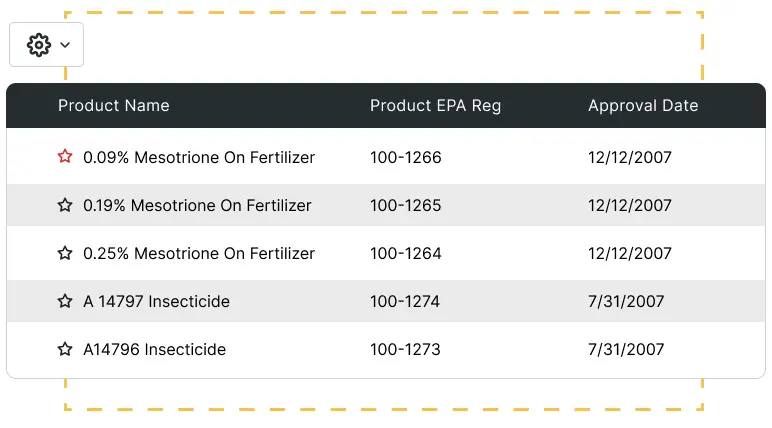Select the 0.09% Mesotrione On Fertilizer name
Screen dimensions: 772x428
(x=199, y=157)
